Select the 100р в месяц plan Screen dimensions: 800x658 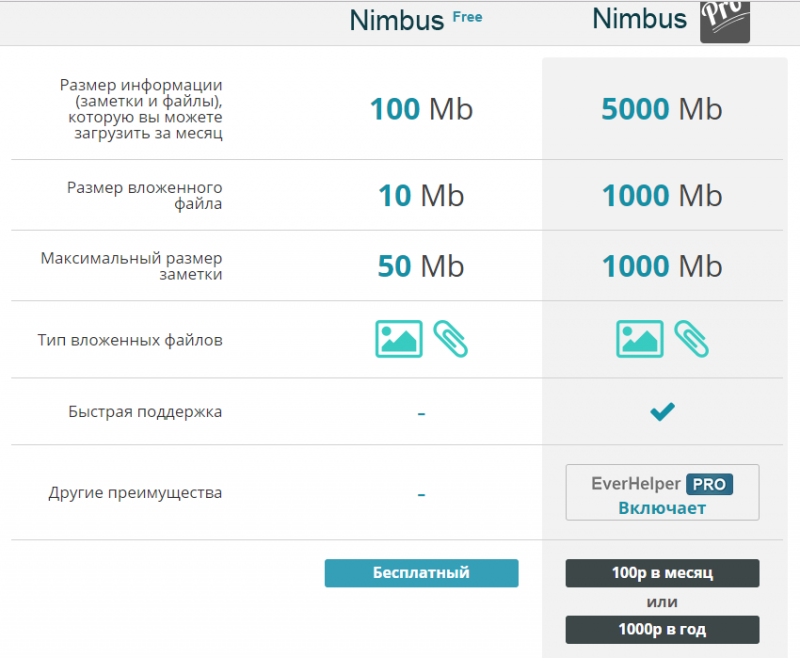pos(662,573)
